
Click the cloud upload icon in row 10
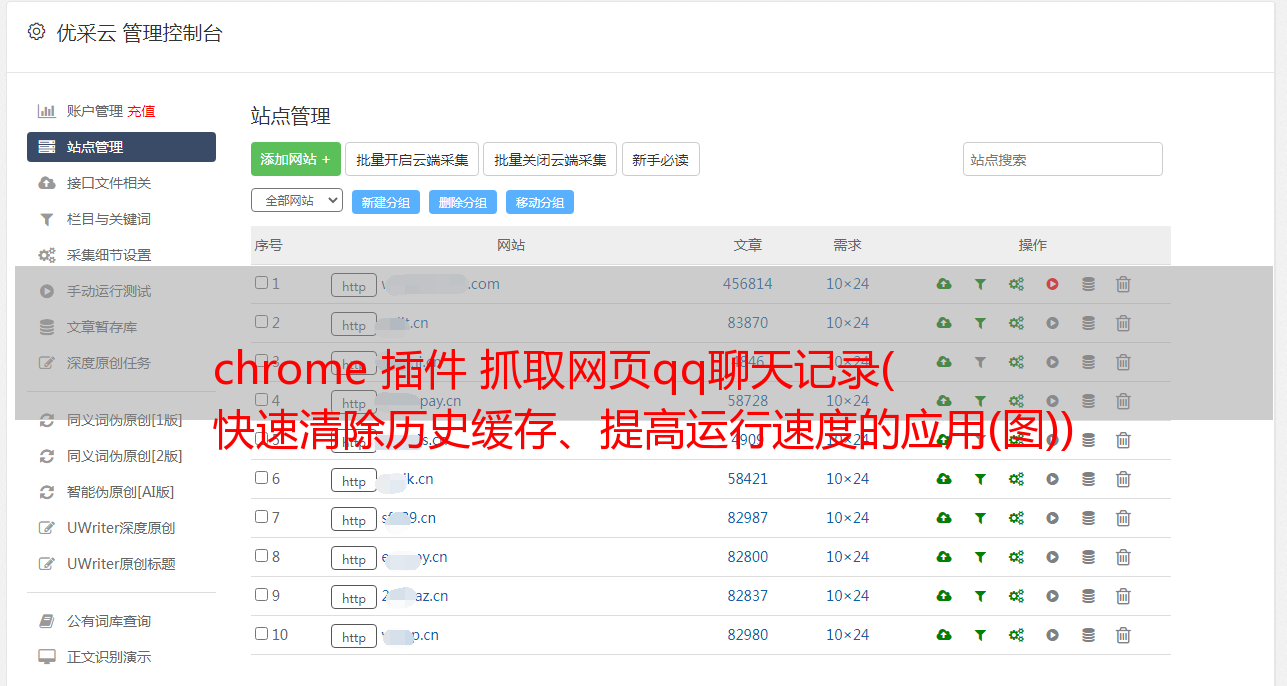[944, 635]
